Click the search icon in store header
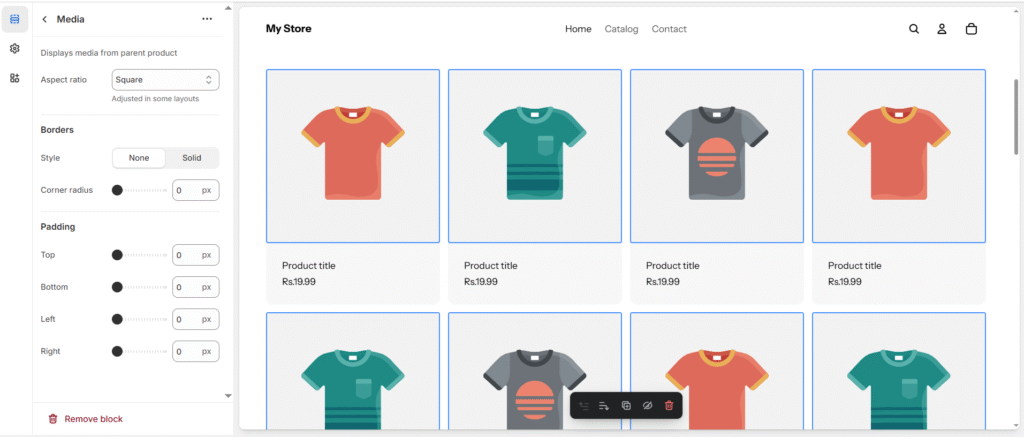The height and width of the screenshot is (437, 1024). click(x=914, y=29)
